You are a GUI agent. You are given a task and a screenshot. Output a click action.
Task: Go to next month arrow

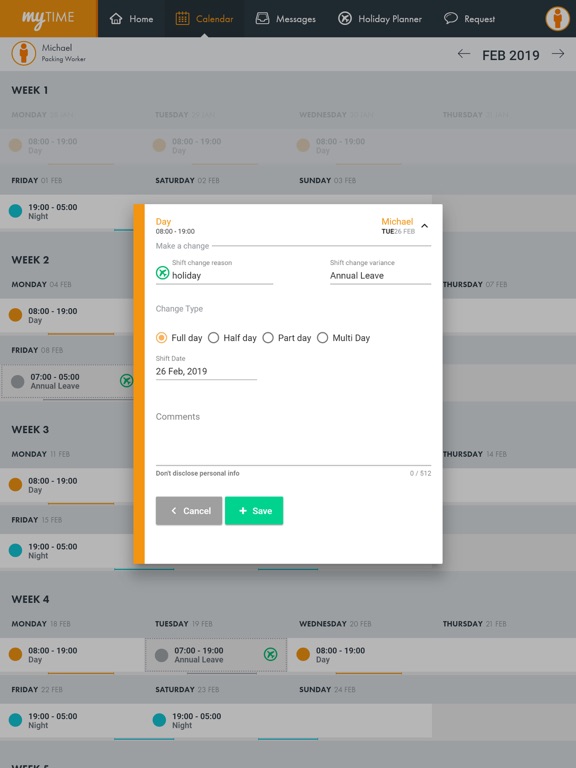click(558, 54)
